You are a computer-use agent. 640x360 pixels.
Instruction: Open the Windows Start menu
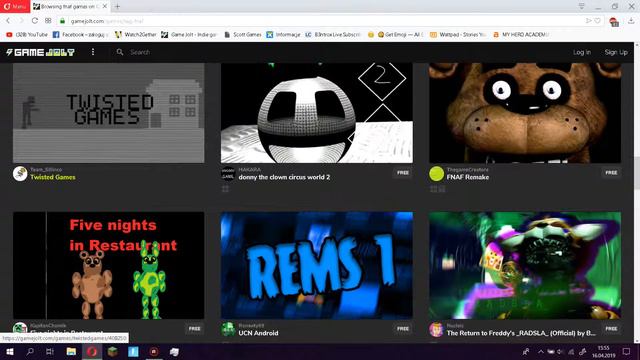click(10, 351)
